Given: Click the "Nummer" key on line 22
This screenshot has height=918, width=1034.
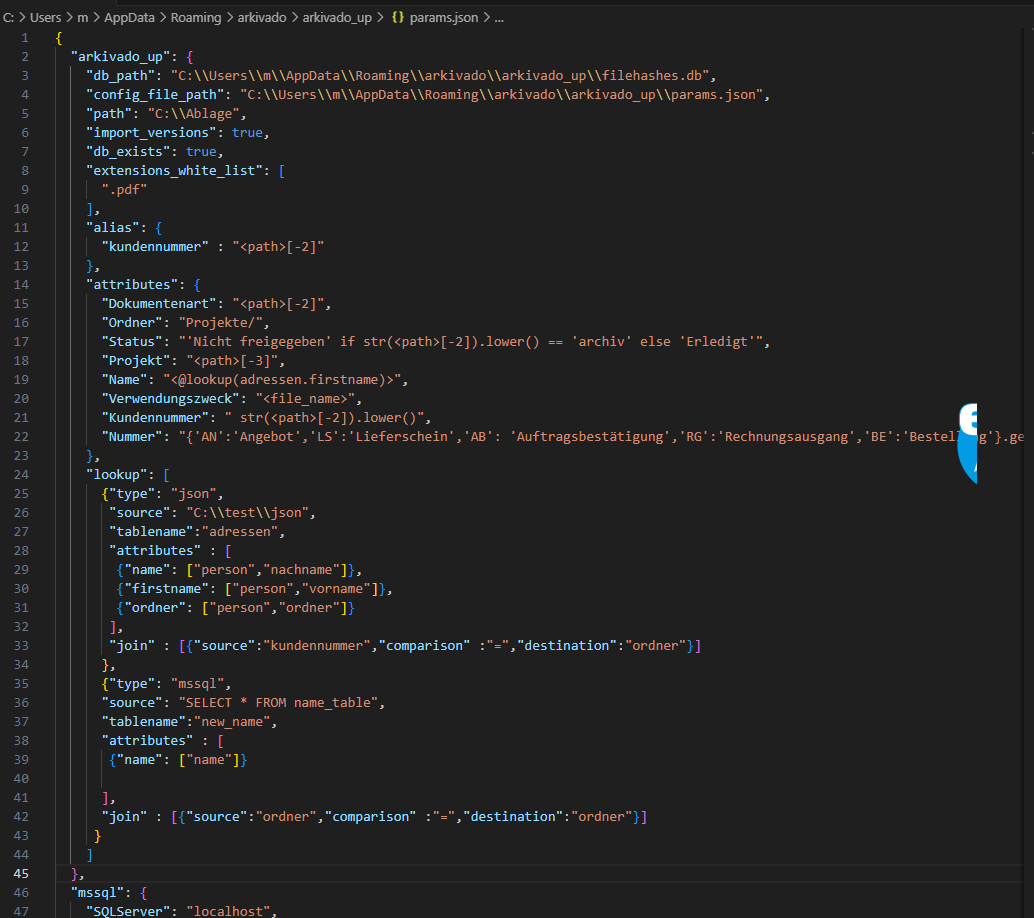Looking at the screenshot, I should click(x=132, y=437).
